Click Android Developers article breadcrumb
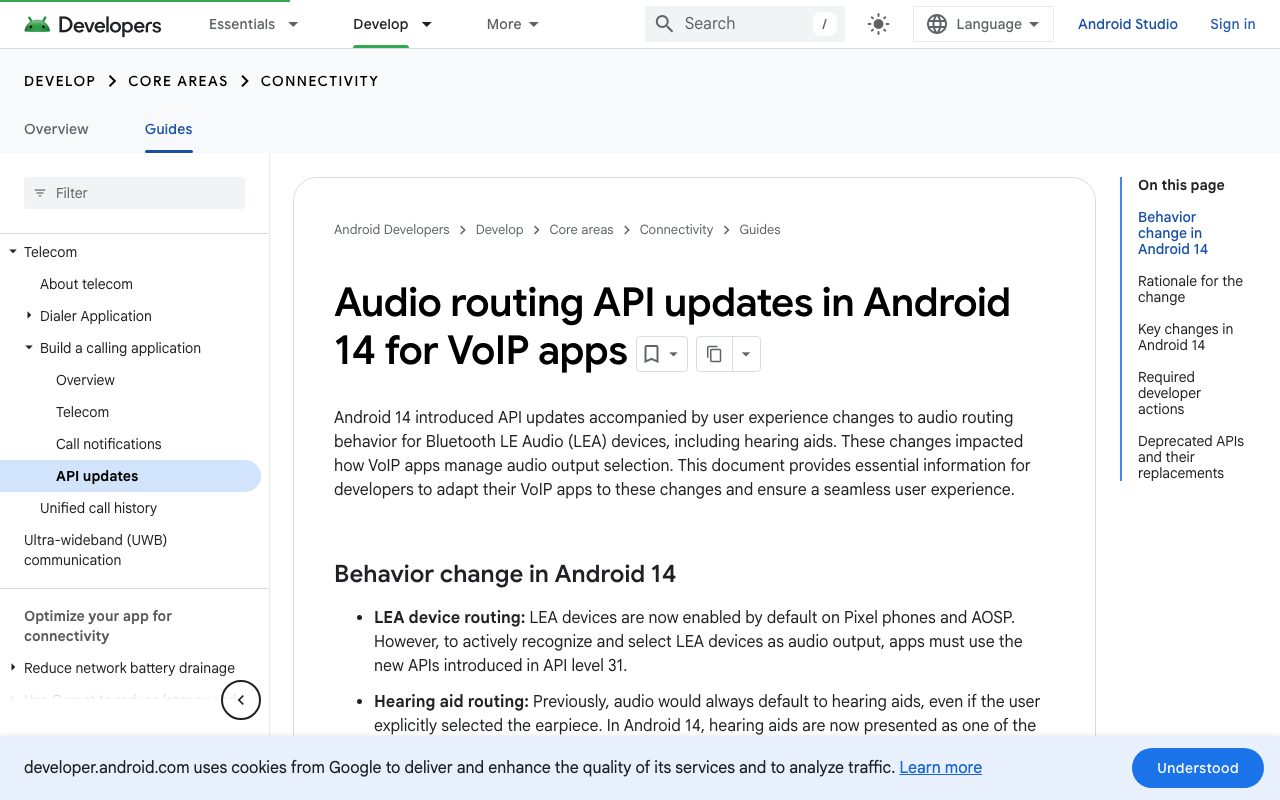The image size is (1280, 800). pyautogui.click(x=391, y=230)
